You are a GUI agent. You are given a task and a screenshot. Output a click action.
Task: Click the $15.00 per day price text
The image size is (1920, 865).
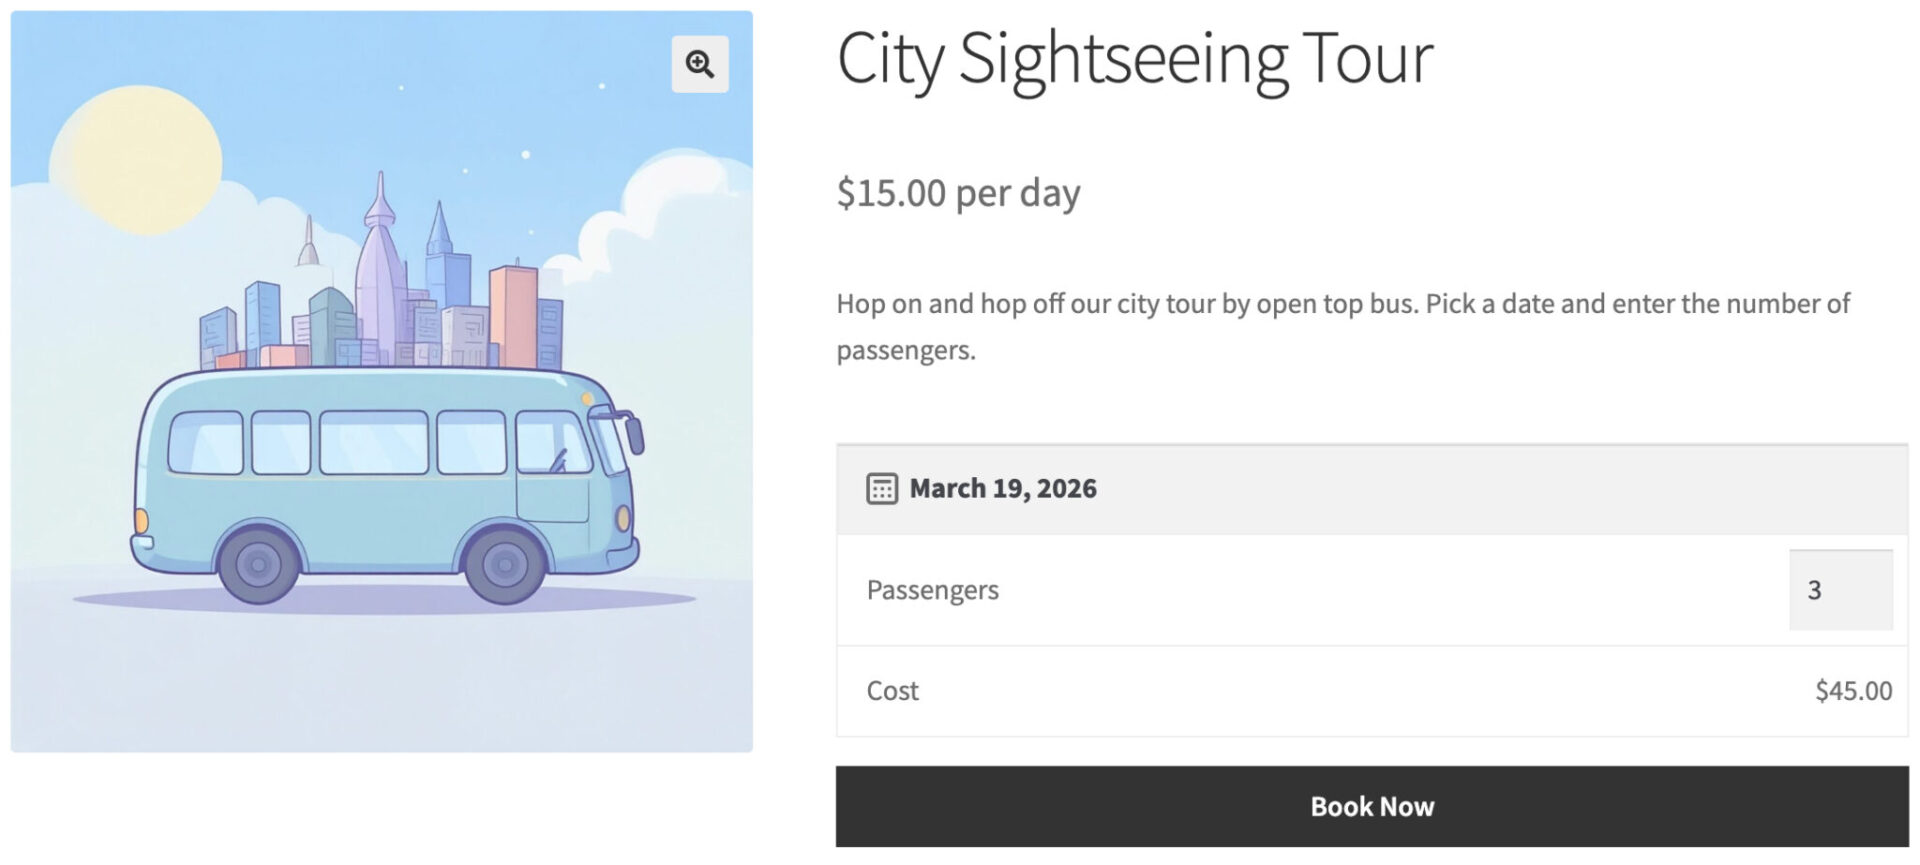click(958, 192)
